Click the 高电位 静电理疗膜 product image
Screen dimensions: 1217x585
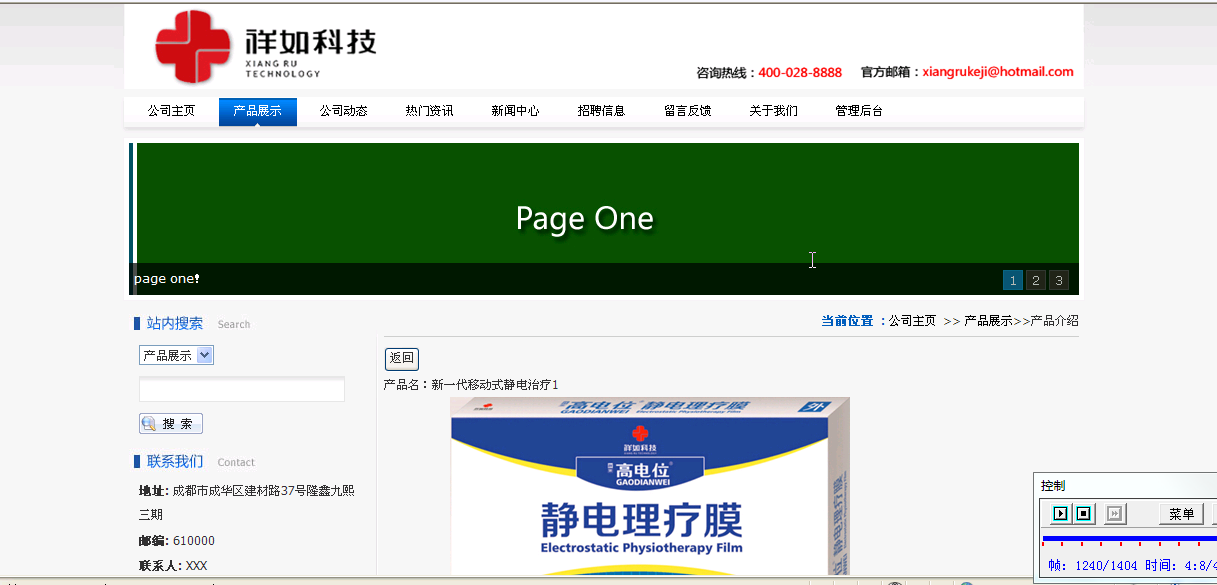pyautogui.click(x=650, y=486)
